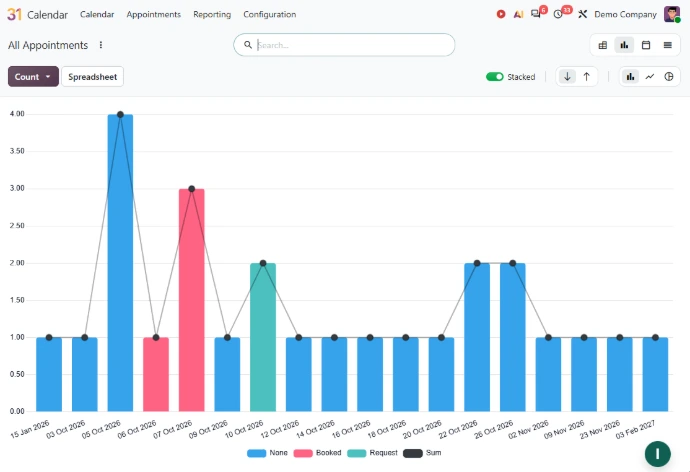
Task: Click the 14 Oct 2026 bar
Action: coord(334,375)
